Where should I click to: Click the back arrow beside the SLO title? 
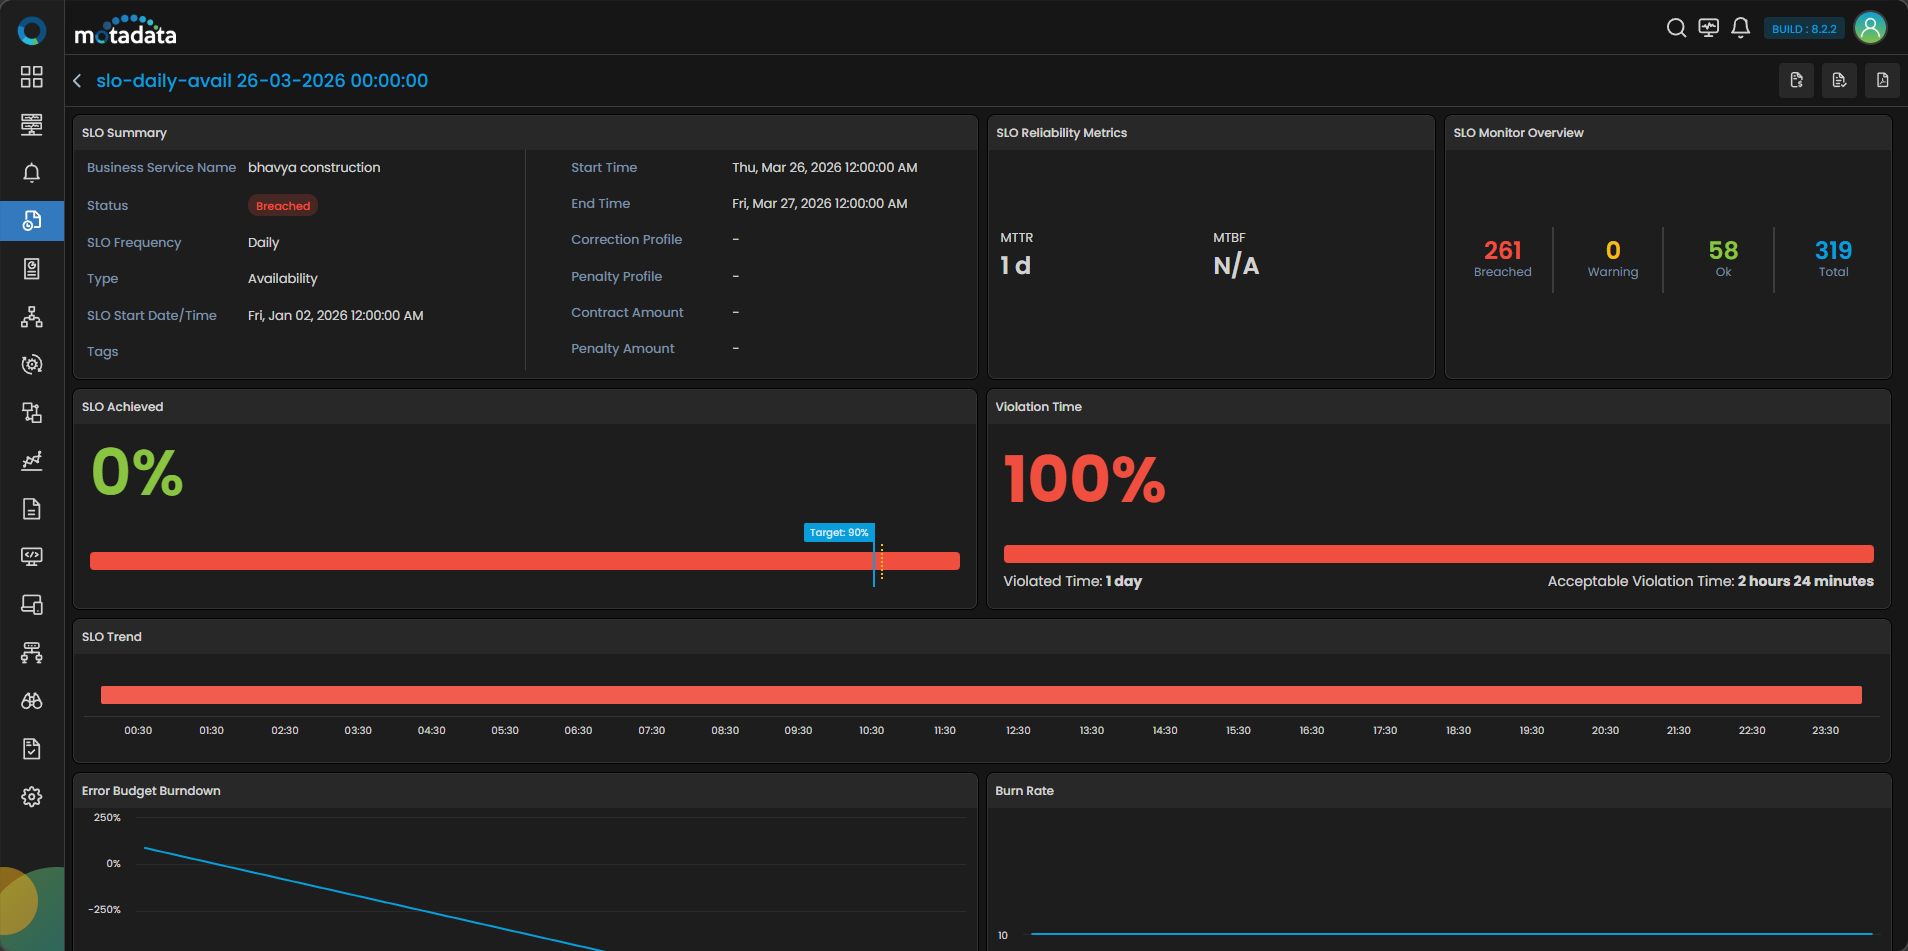point(77,81)
